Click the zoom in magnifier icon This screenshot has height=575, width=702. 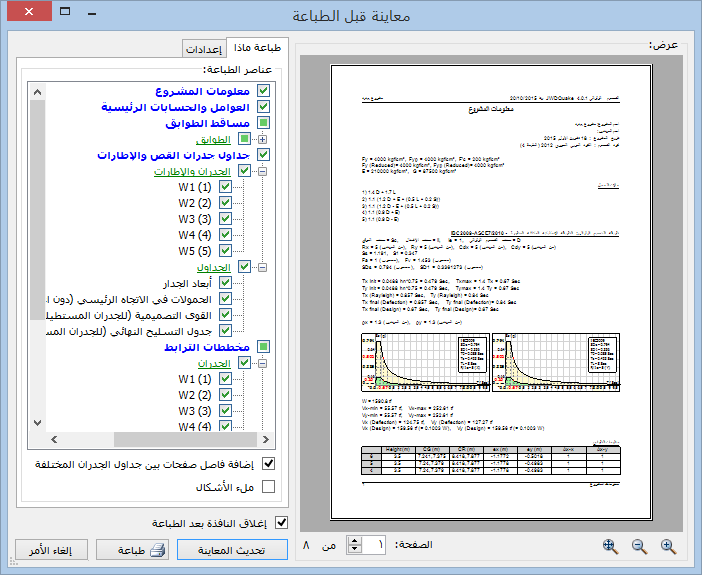coord(669,546)
